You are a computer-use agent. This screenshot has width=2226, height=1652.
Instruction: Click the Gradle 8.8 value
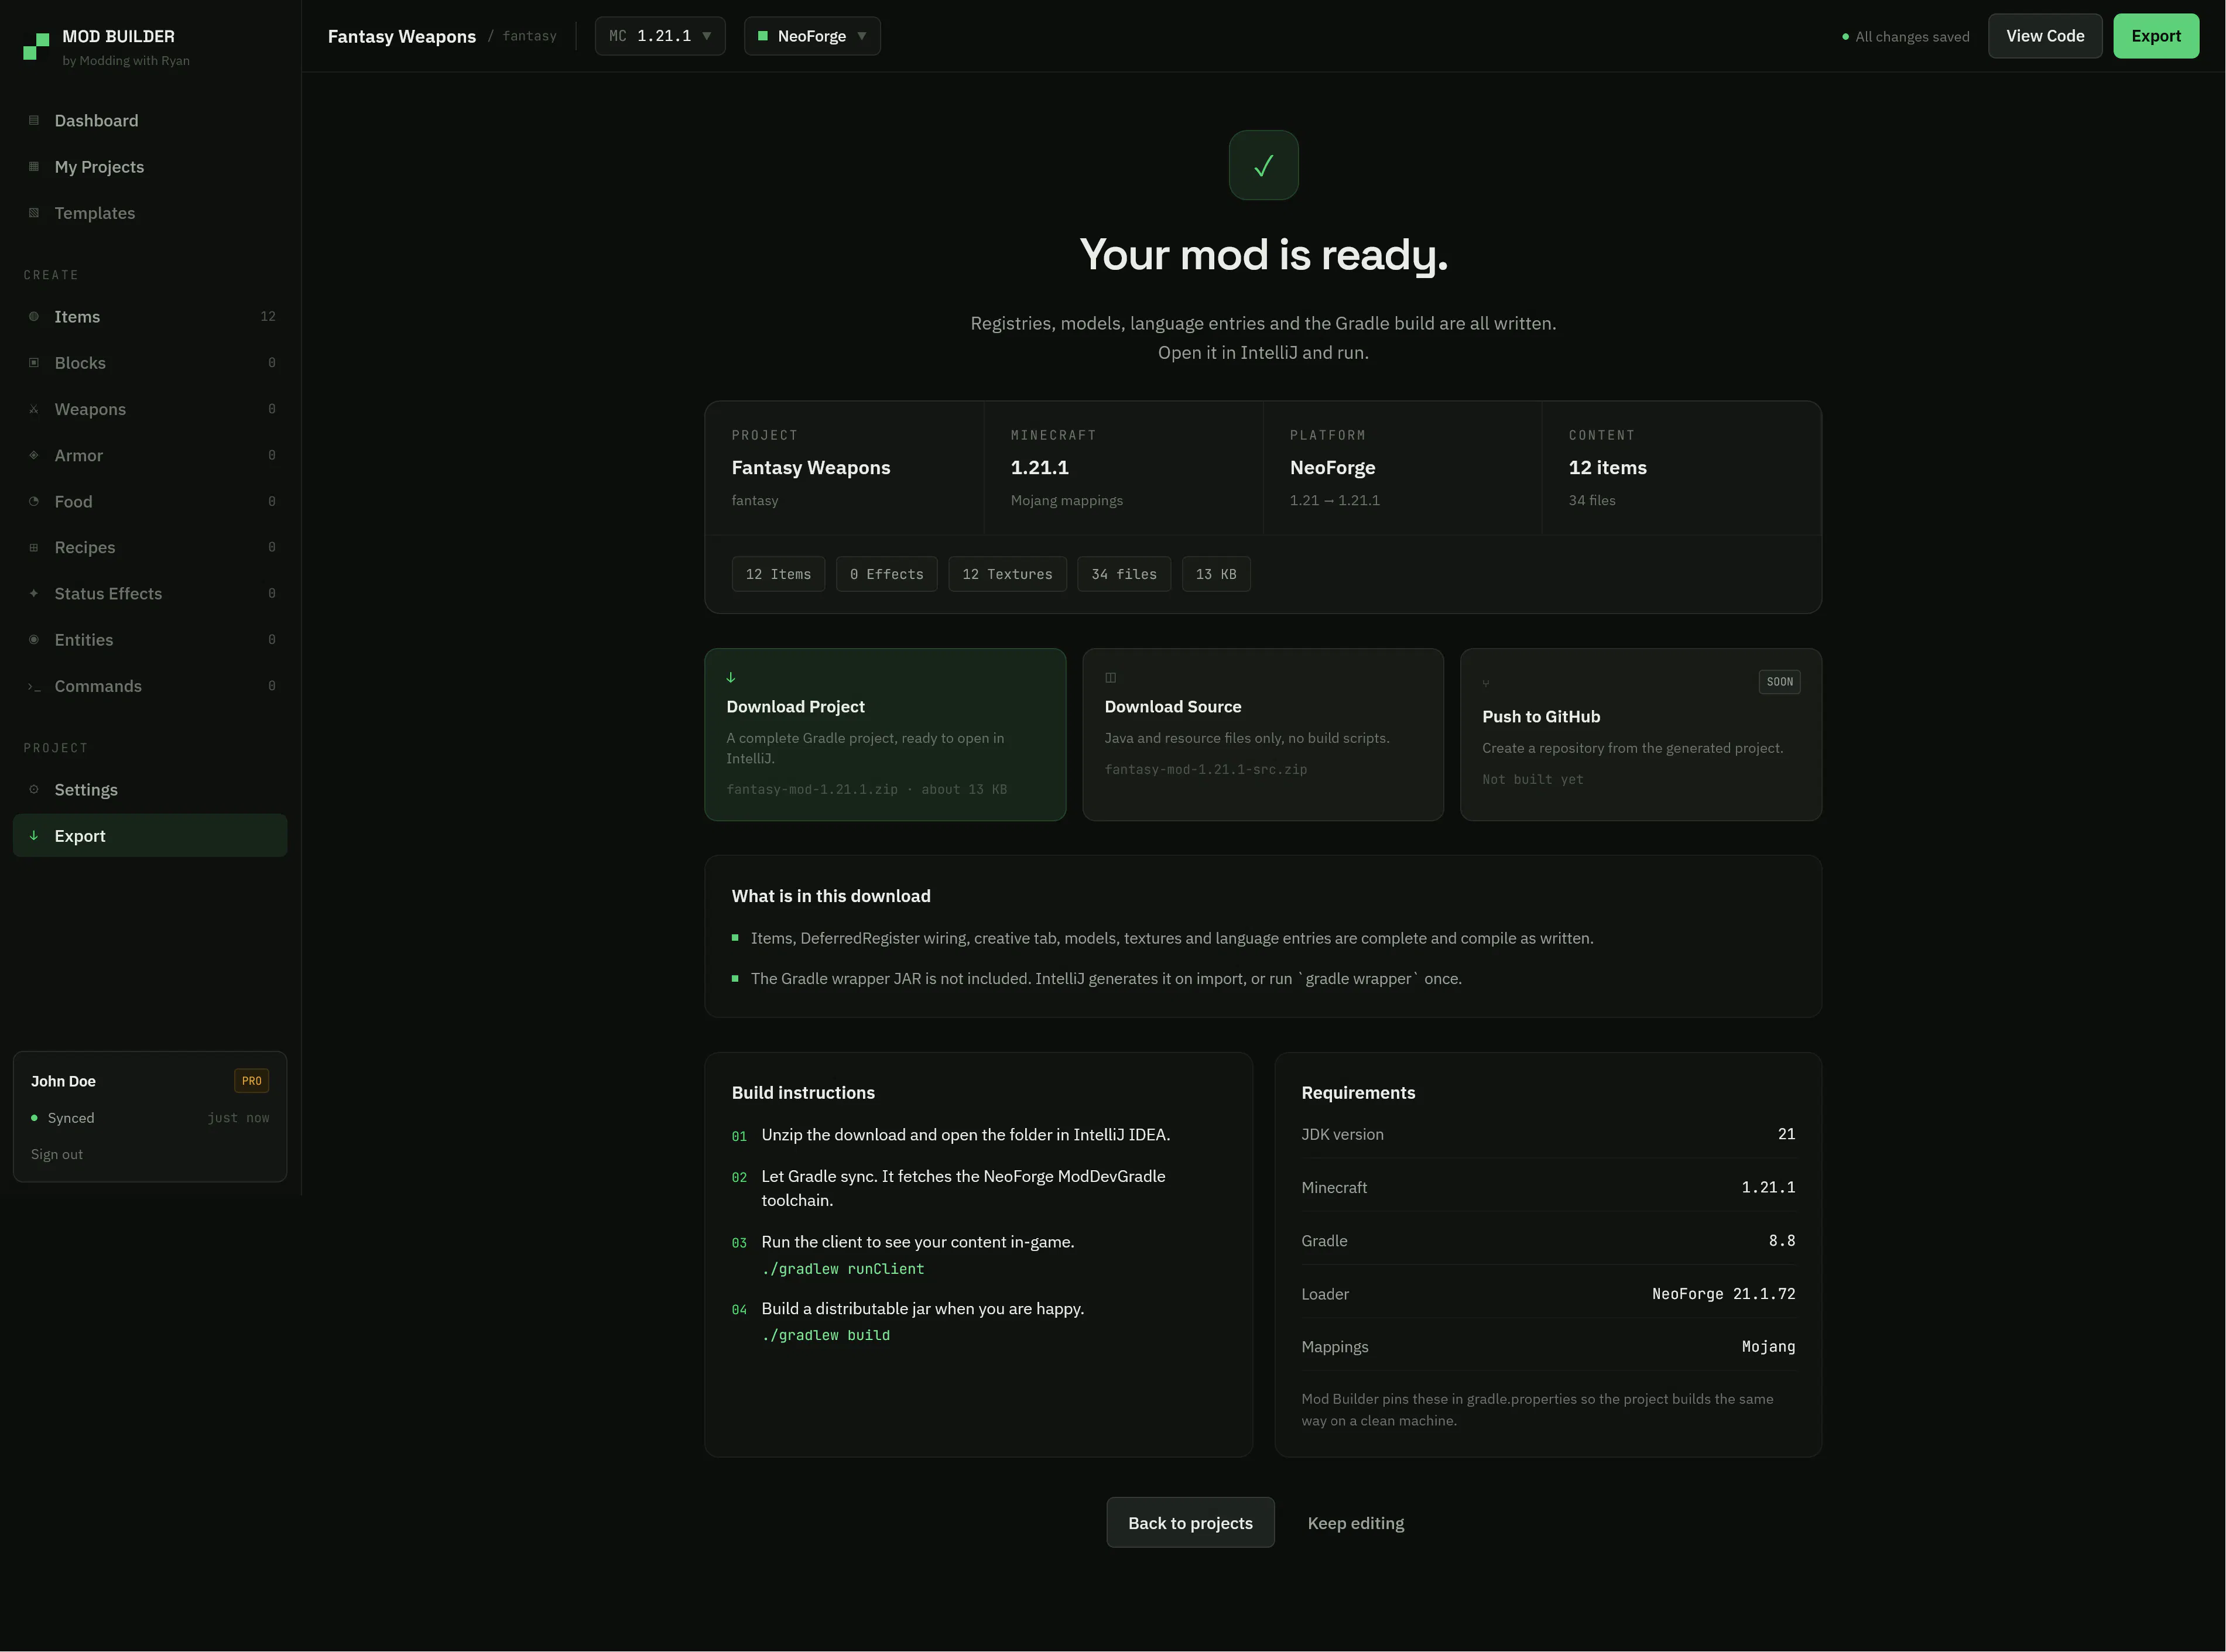click(1781, 1240)
